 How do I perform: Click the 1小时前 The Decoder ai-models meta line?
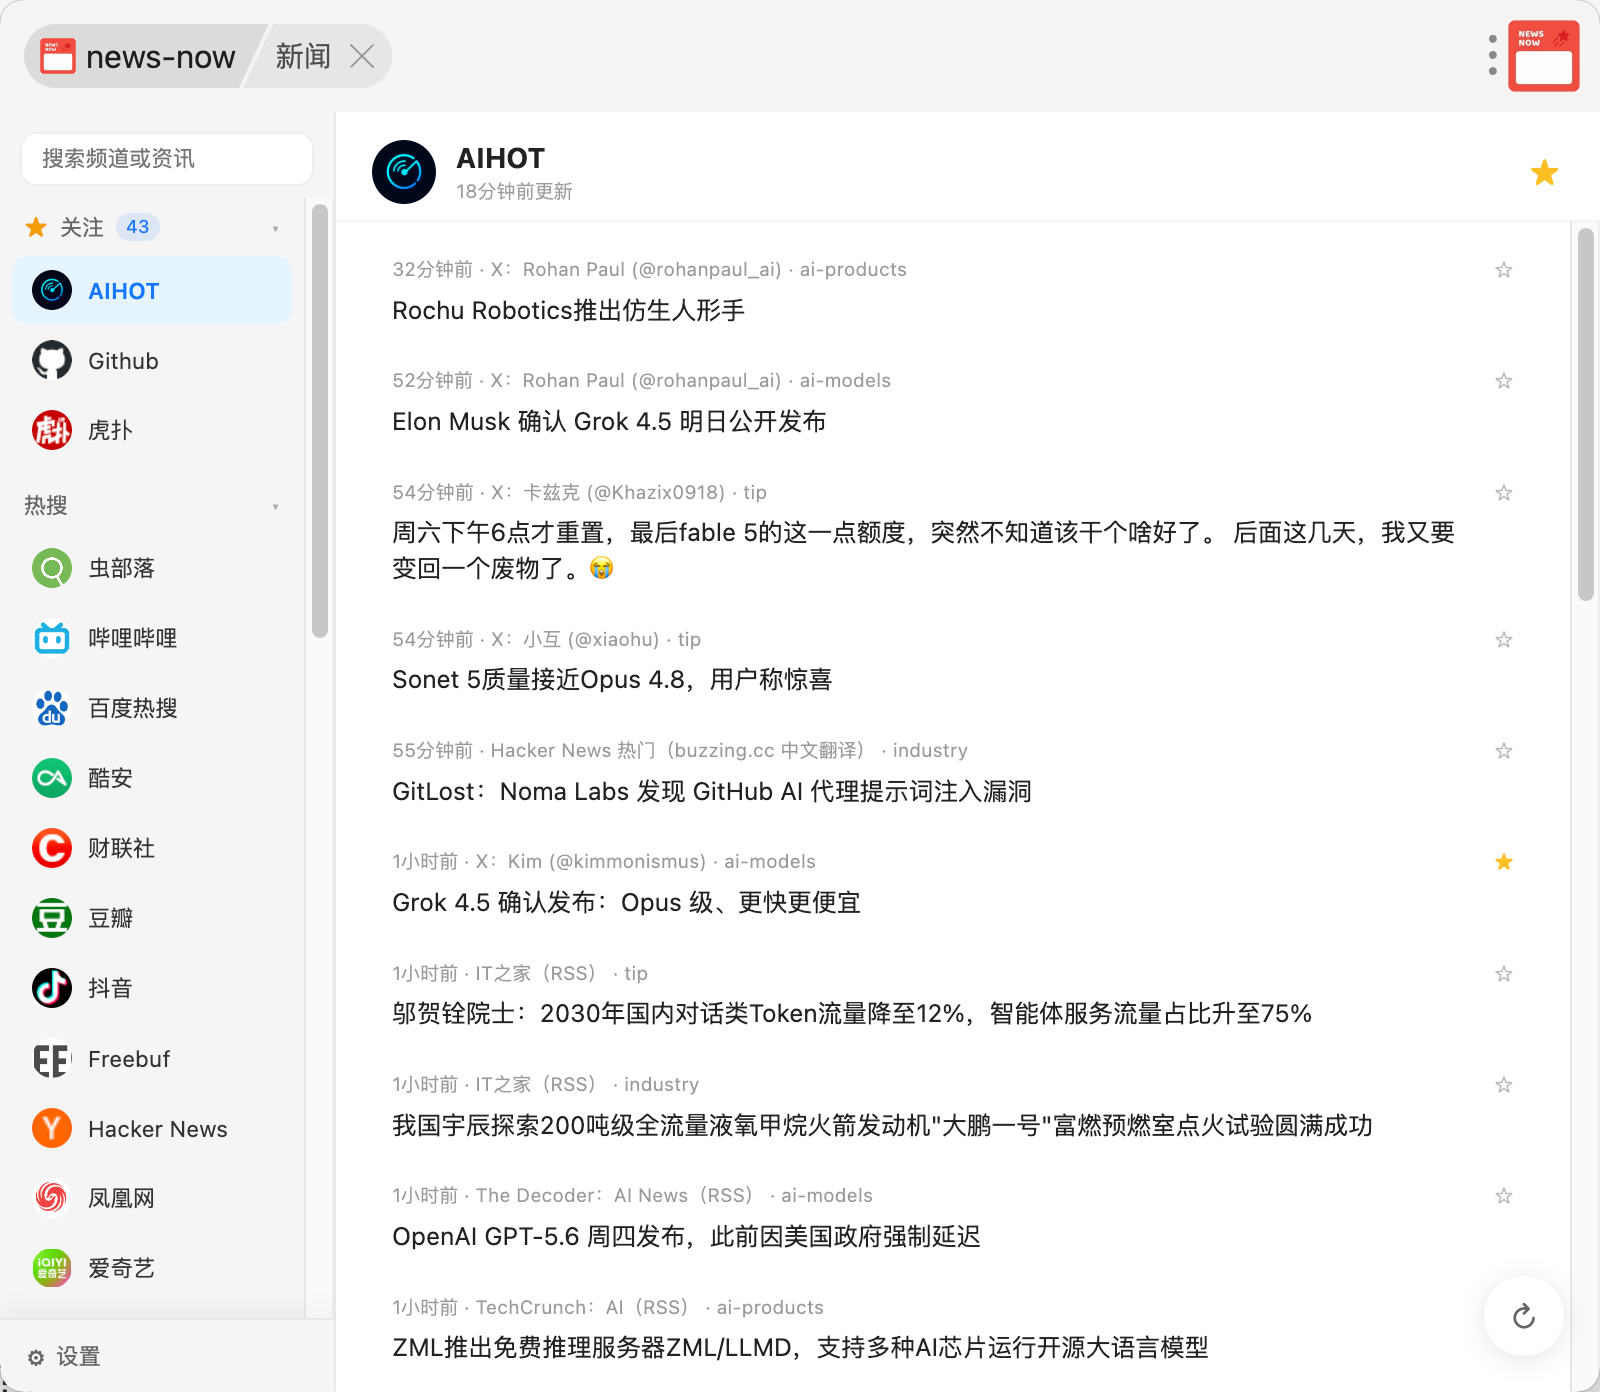coord(632,1196)
